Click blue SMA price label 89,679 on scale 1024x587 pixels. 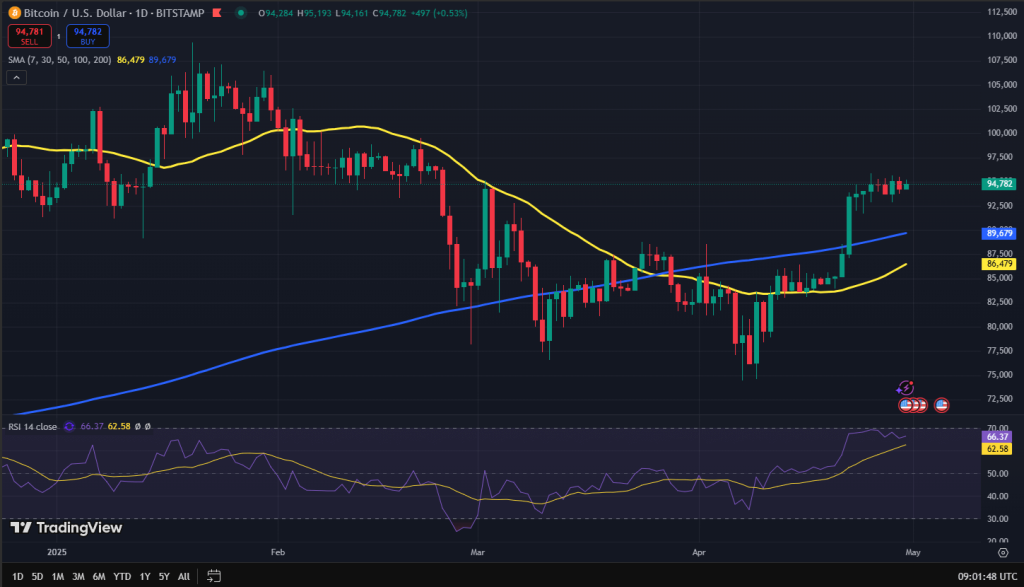pos(999,233)
